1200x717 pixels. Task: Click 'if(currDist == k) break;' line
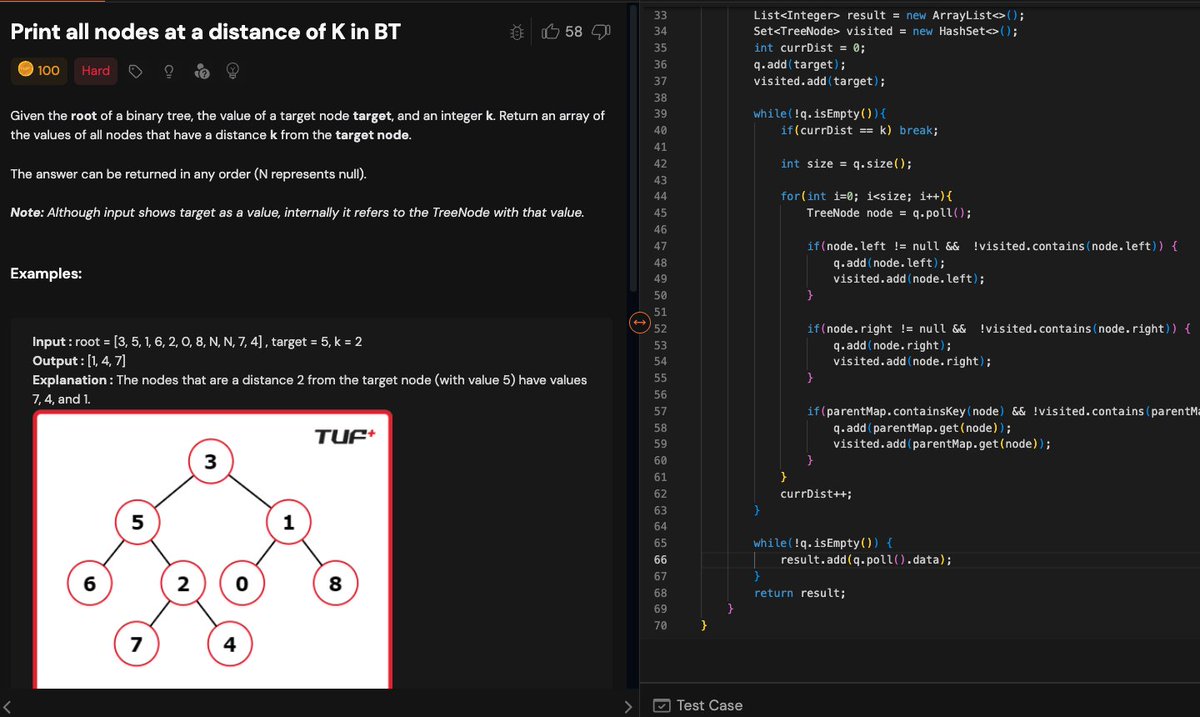click(x=859, y=131)
